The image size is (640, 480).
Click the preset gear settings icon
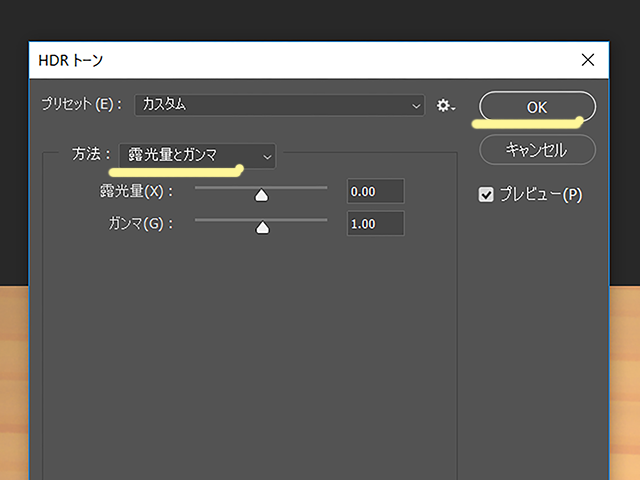[445, 105]
